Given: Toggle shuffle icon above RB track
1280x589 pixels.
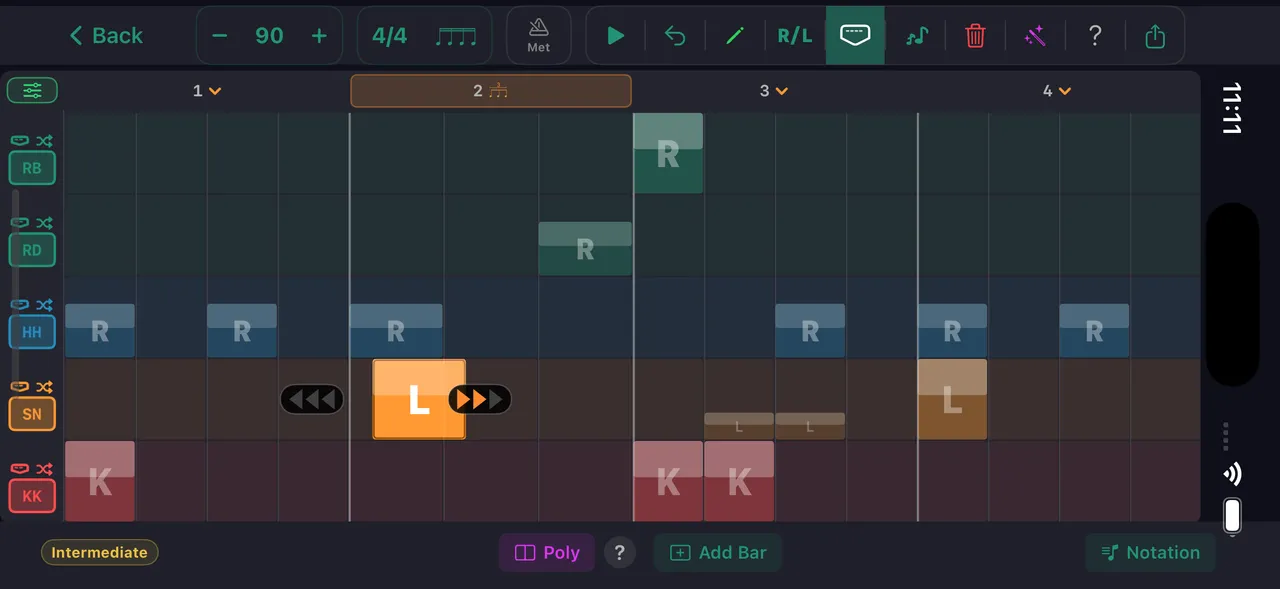Looking at the screenshot, I should click(x=45, y=141).
